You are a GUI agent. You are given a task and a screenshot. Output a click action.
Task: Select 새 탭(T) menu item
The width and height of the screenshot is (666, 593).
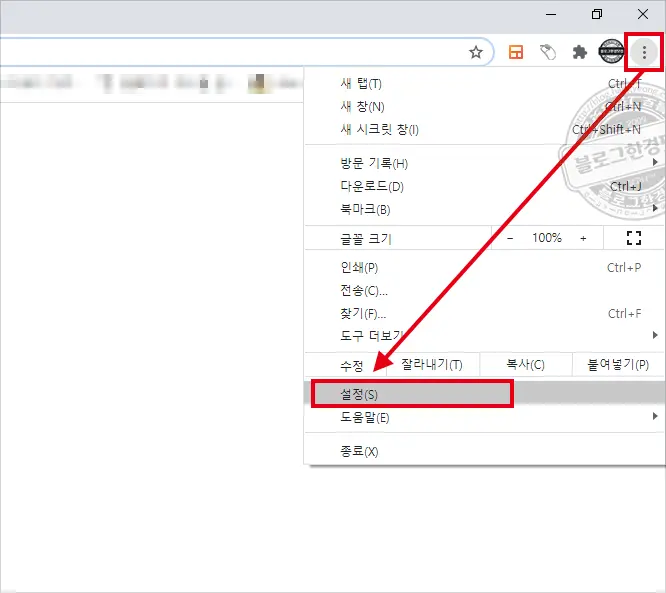click(x=485, y=84)
